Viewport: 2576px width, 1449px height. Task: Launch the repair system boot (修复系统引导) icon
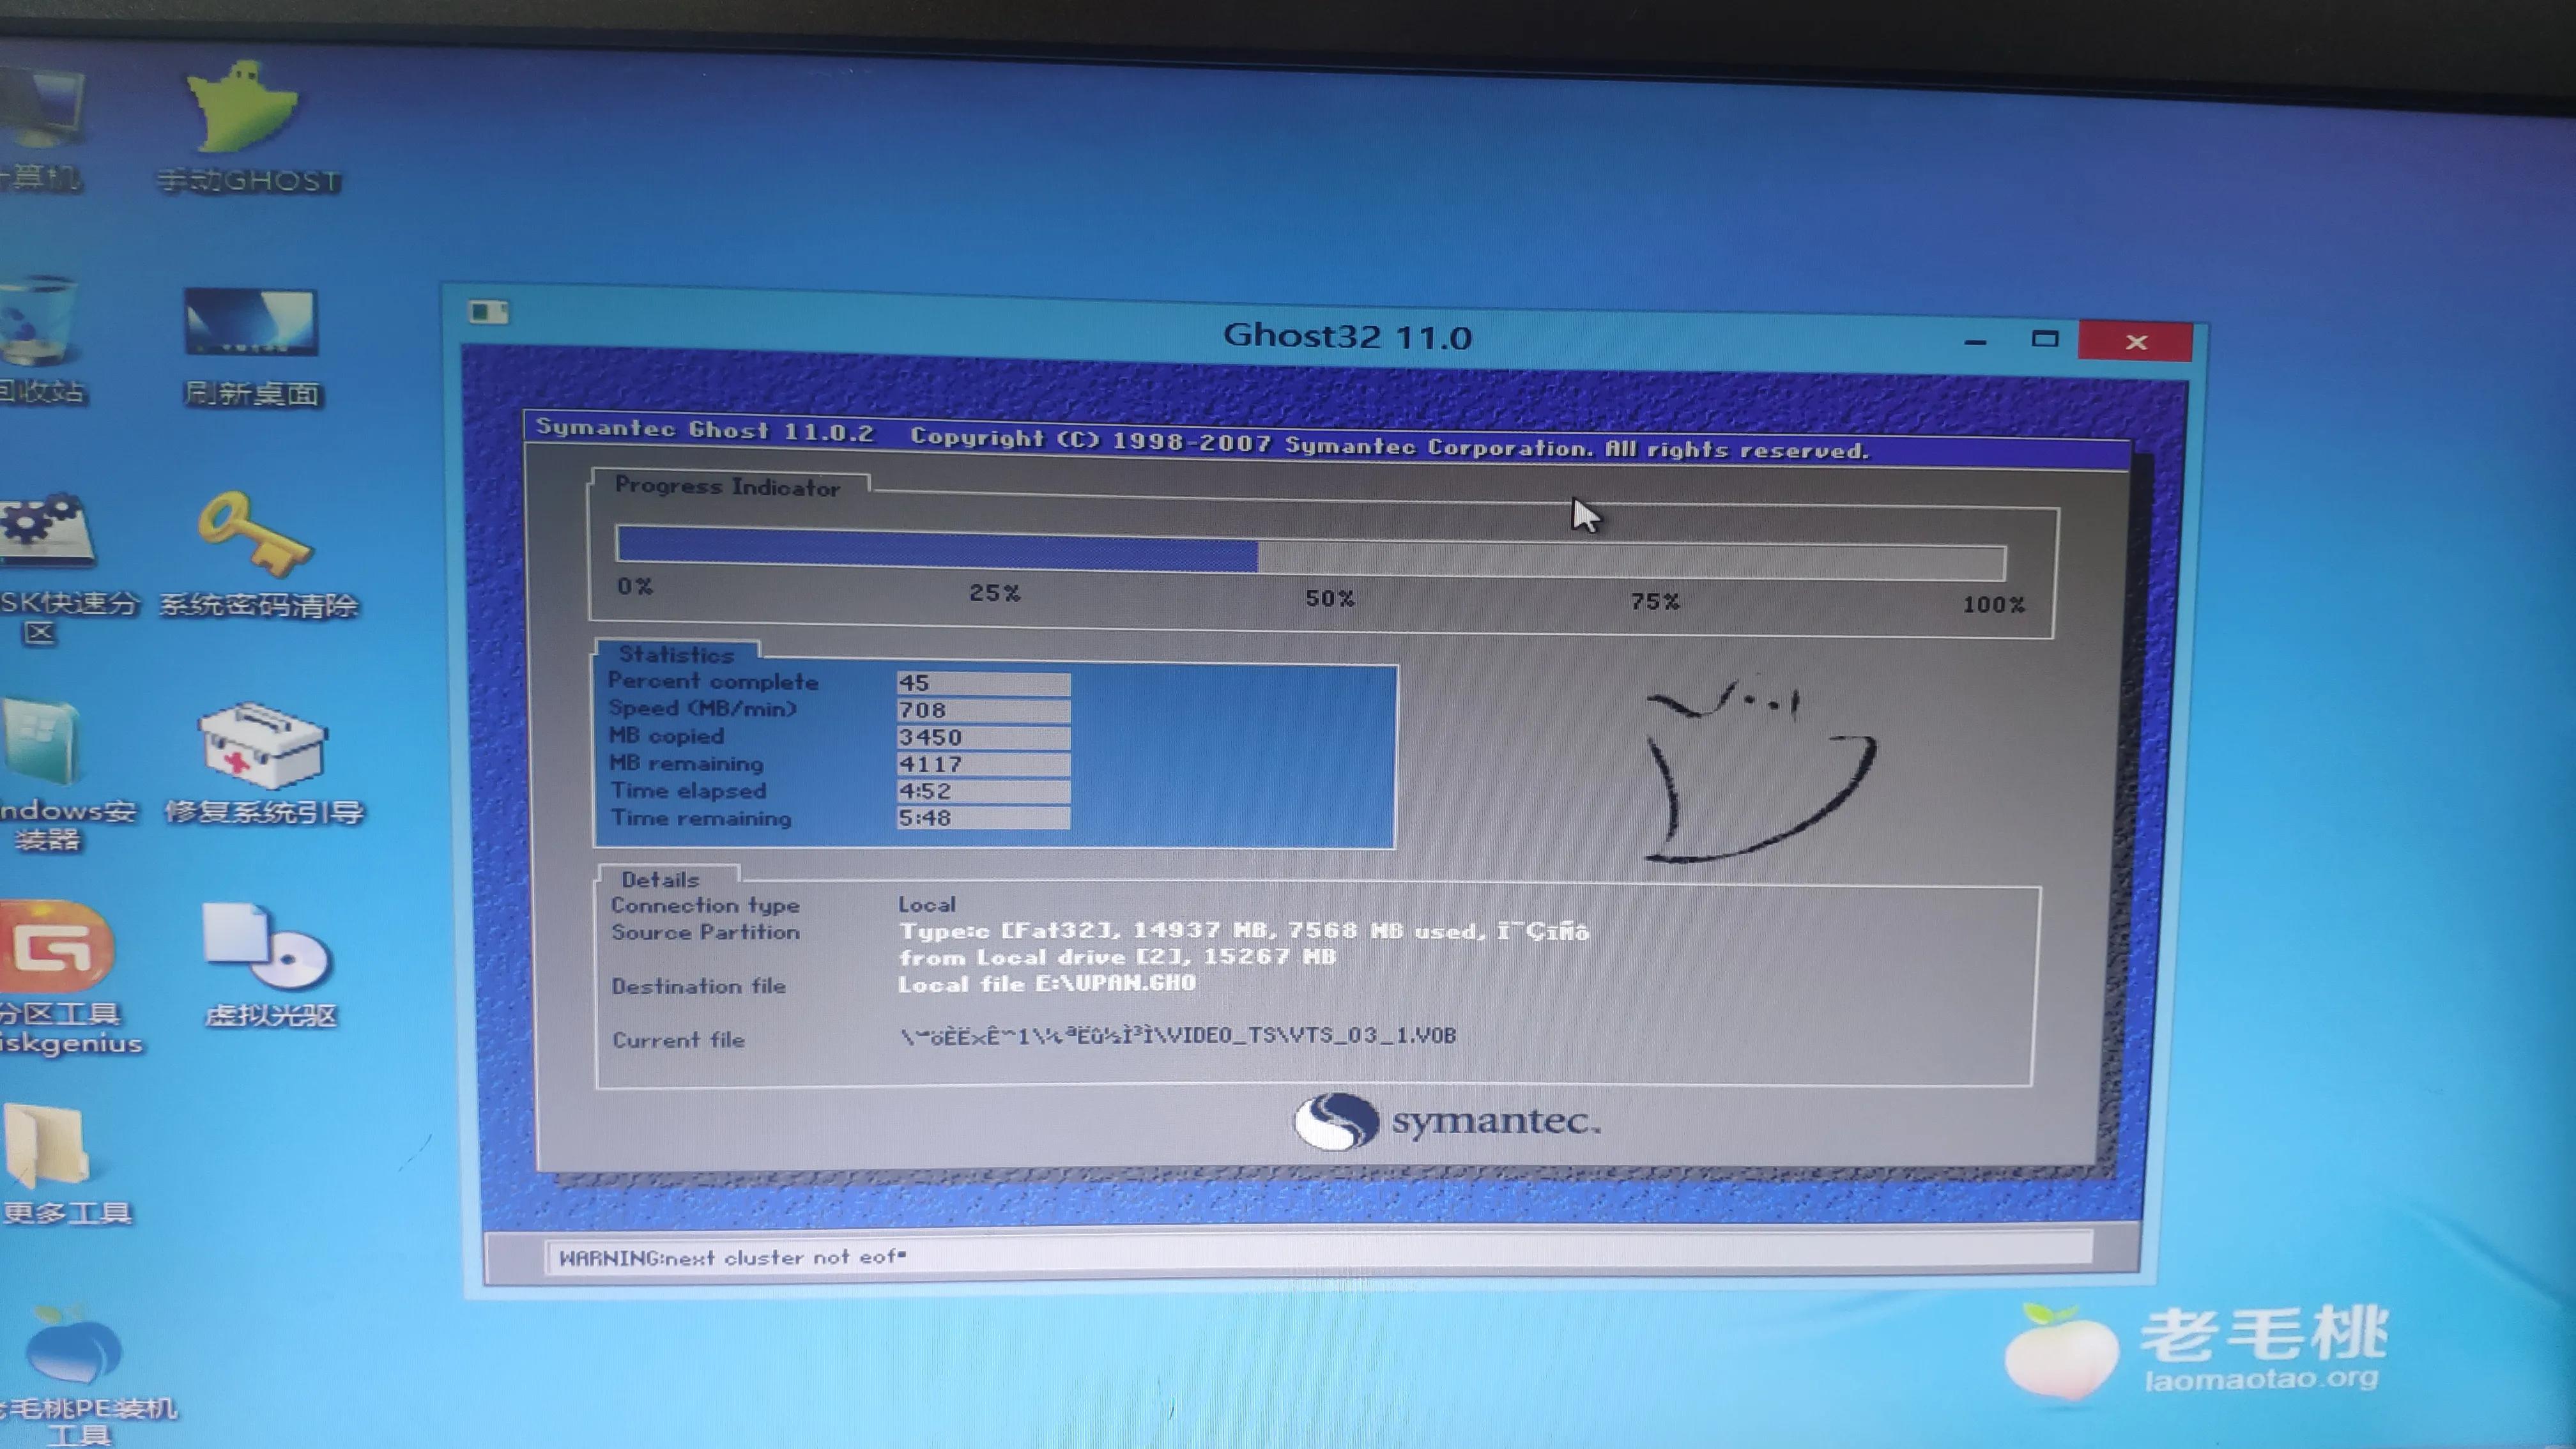pyautogui.click(x=262, y=746)
